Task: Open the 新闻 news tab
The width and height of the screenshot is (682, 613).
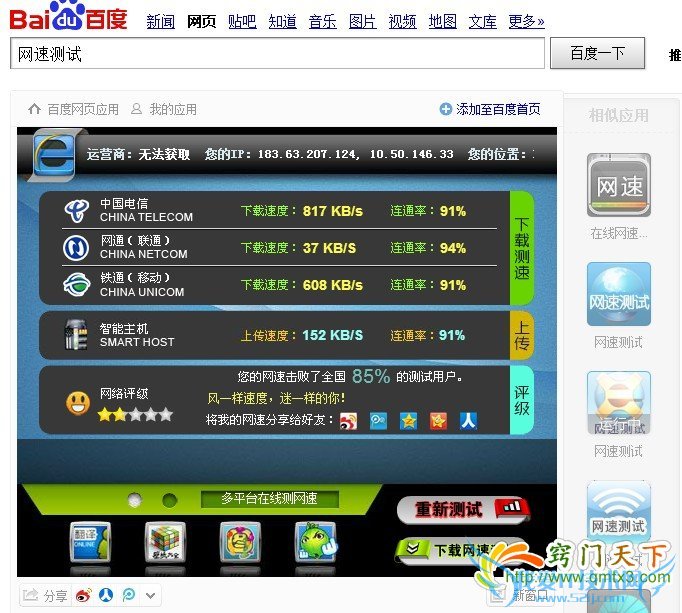Action: [x=160, y=21]
